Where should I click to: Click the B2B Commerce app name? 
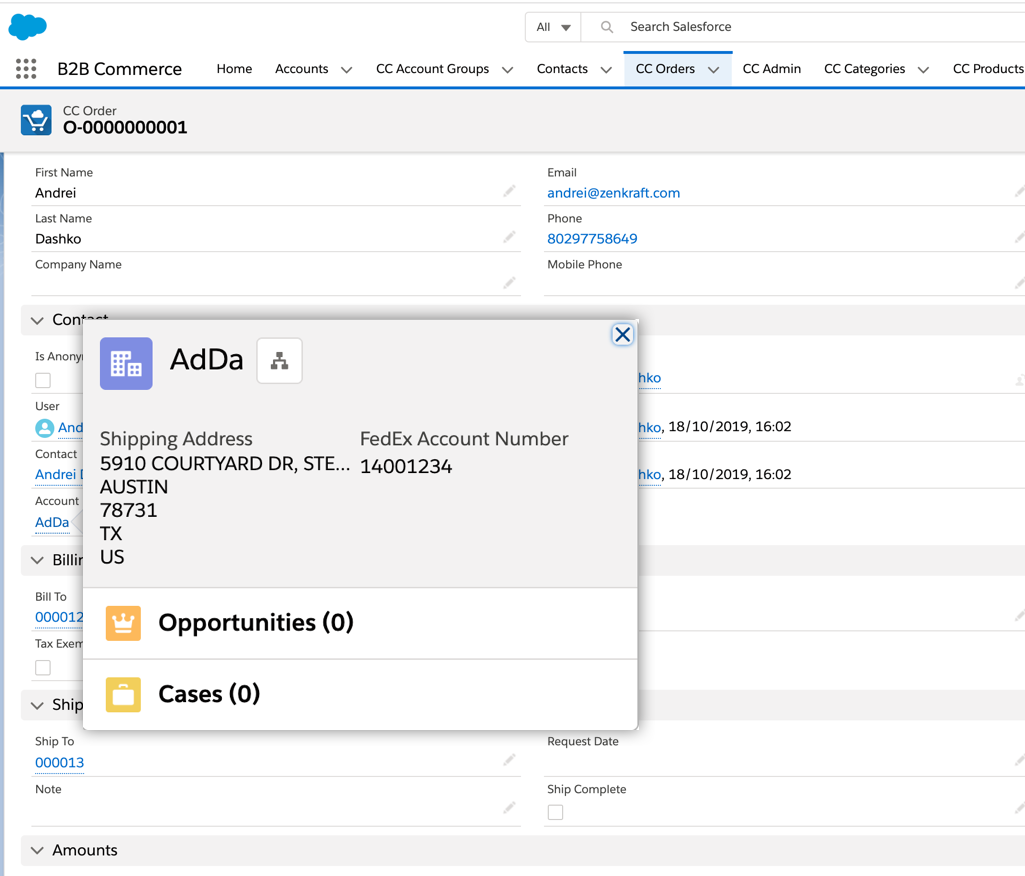[x=120, y=69]
